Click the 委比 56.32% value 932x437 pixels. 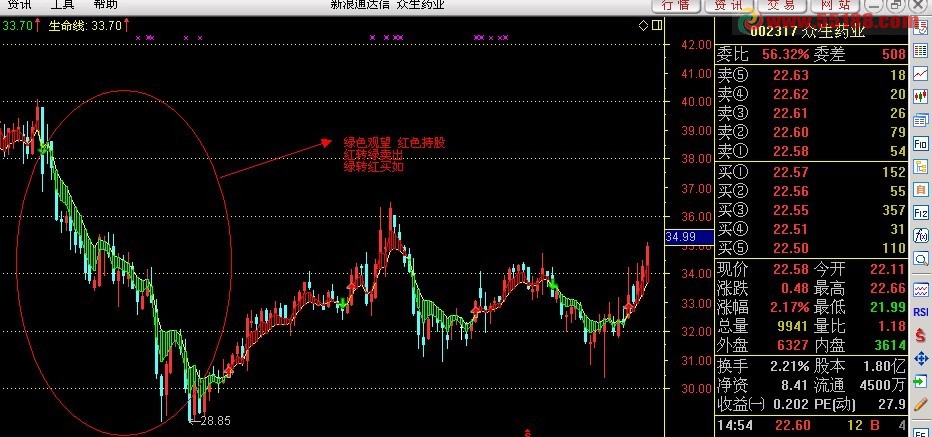click(785, 55)
